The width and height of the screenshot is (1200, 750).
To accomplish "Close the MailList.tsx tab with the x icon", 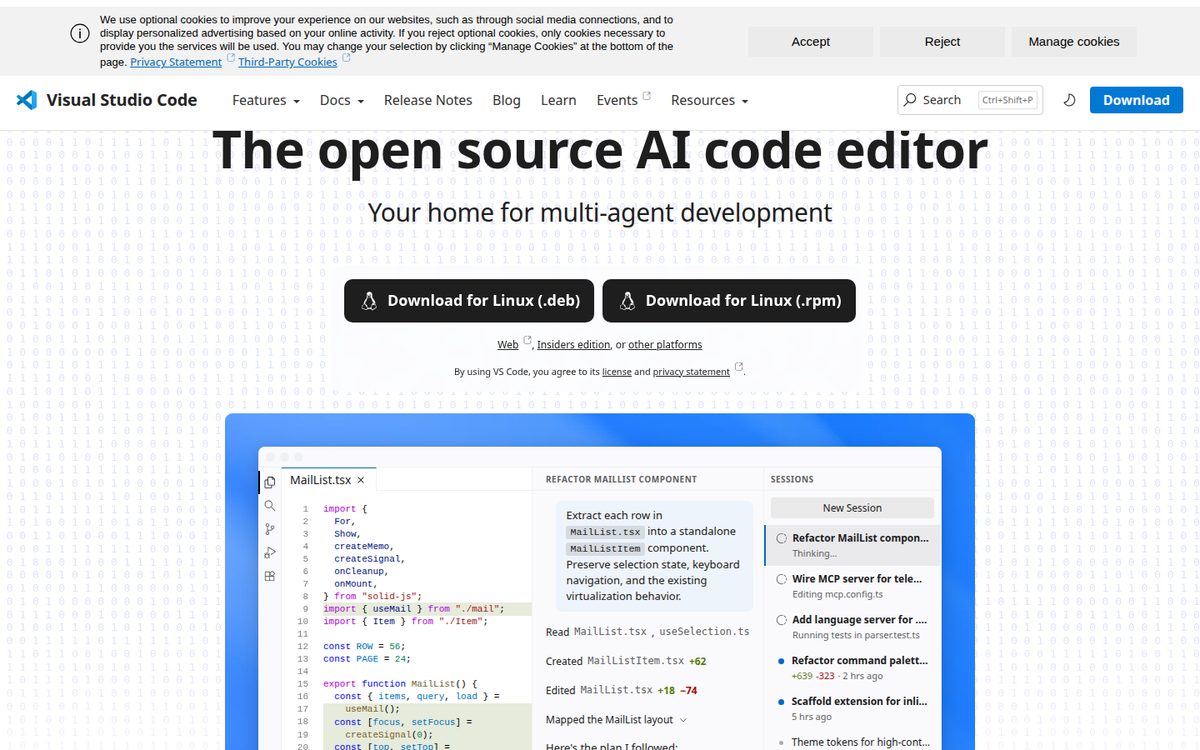I will (361, 480).
